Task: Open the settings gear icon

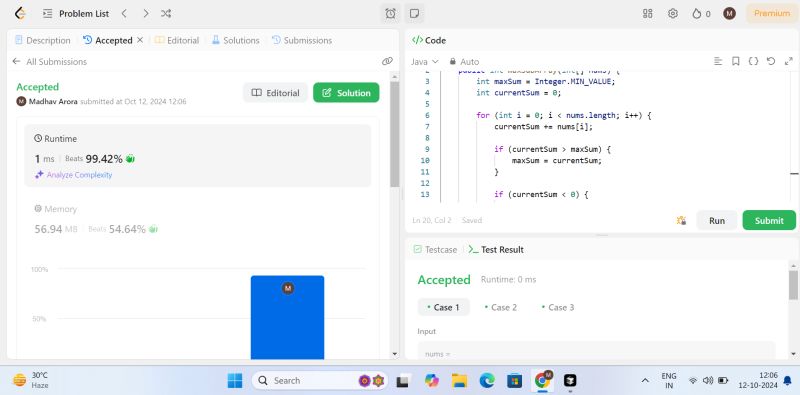Action: [672, 14]
